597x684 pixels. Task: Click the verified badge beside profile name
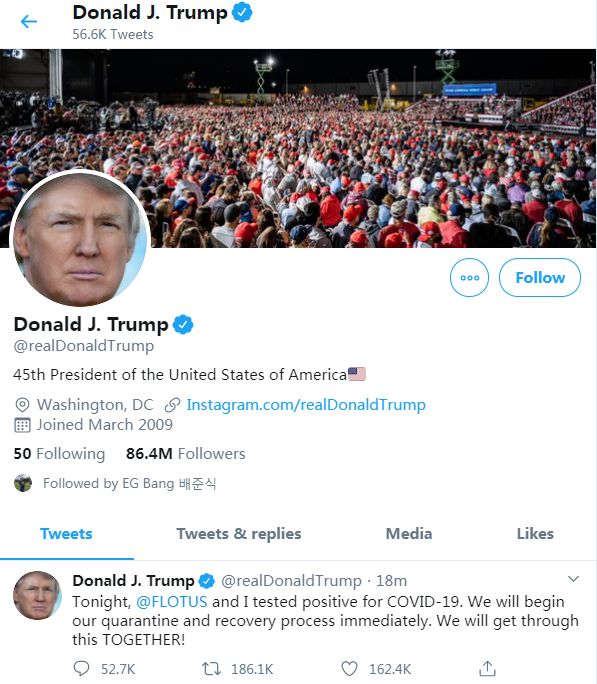click(183, 325)
